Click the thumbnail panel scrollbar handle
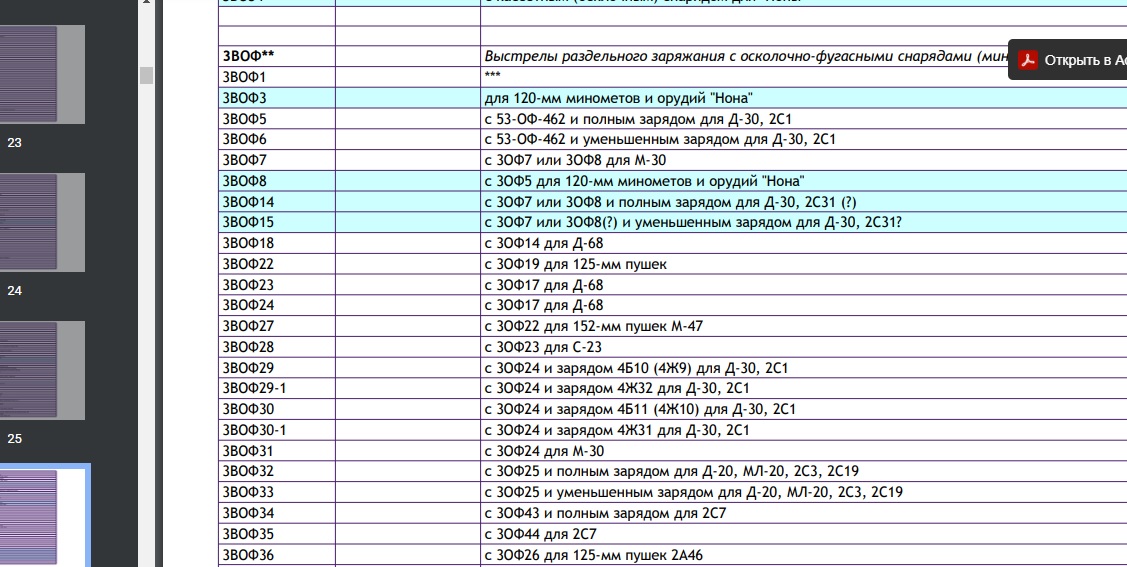 pos(146,75)
